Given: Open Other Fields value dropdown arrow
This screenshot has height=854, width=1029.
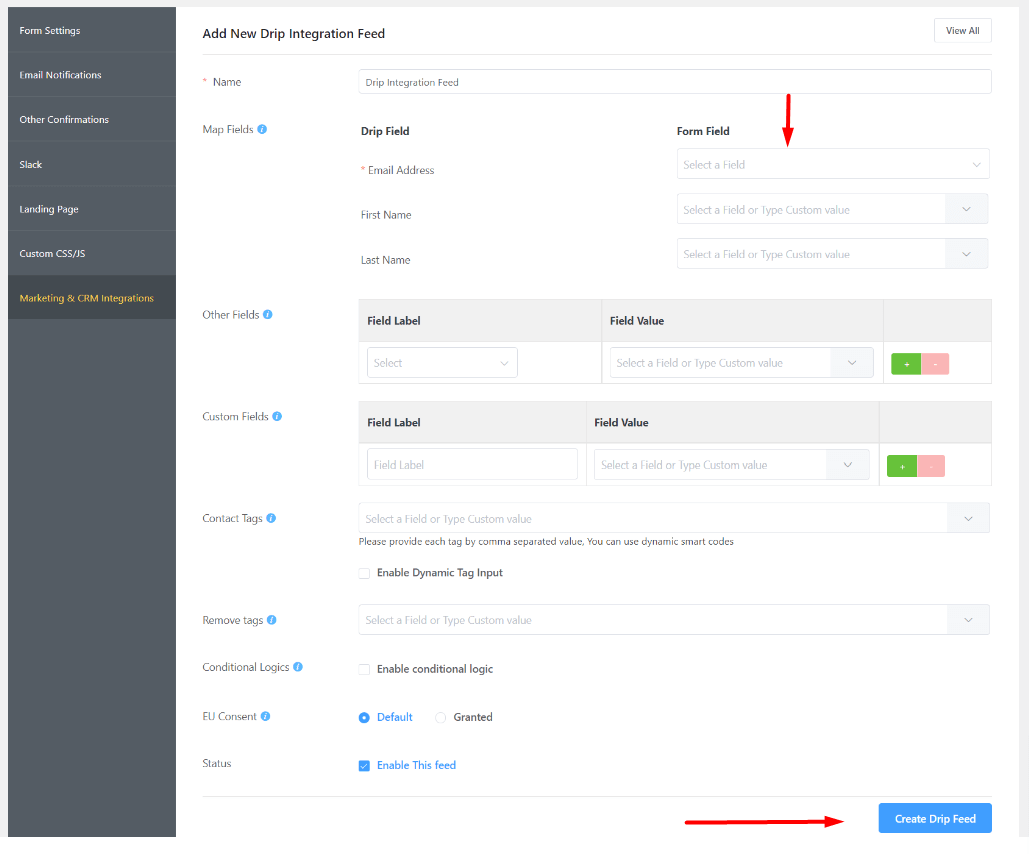Looking at the screenshot, I should [852, 363].
